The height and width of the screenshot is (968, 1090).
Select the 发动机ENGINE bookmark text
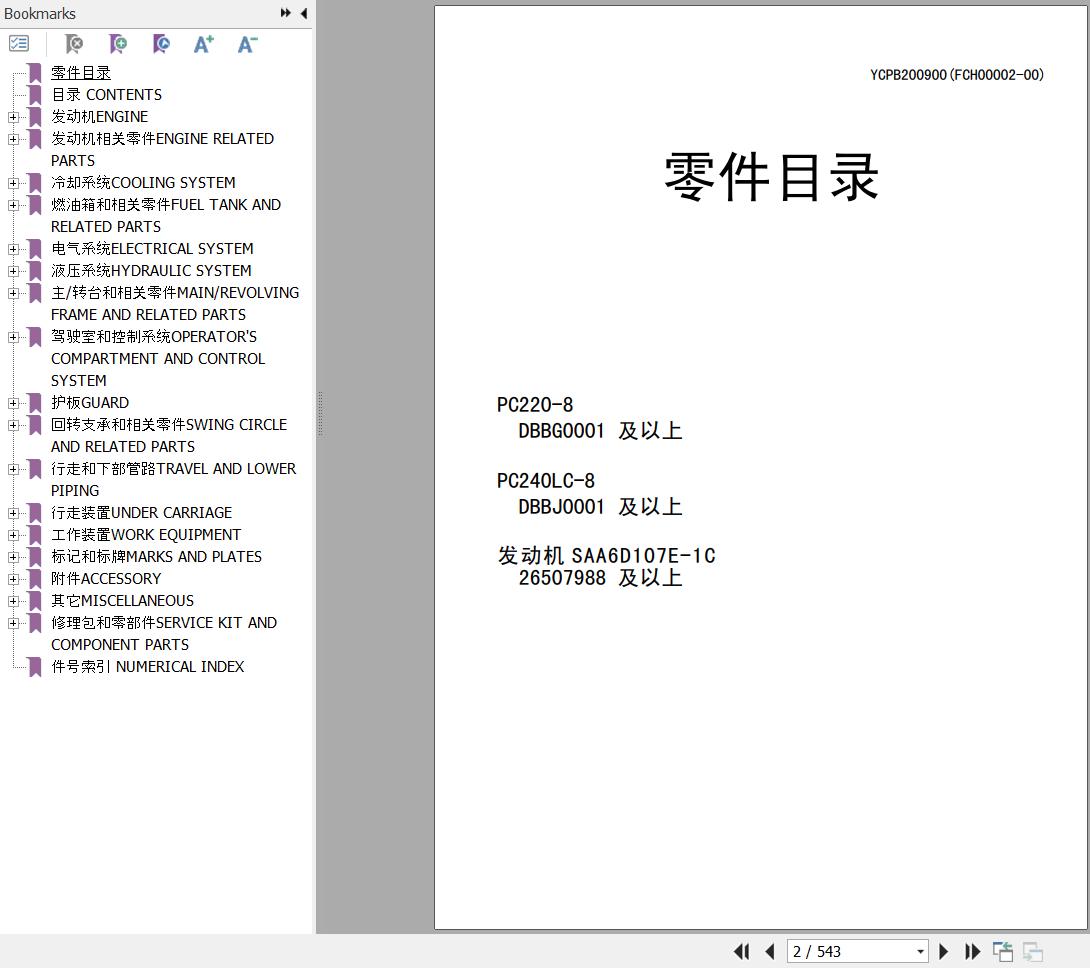click(99, 117)
